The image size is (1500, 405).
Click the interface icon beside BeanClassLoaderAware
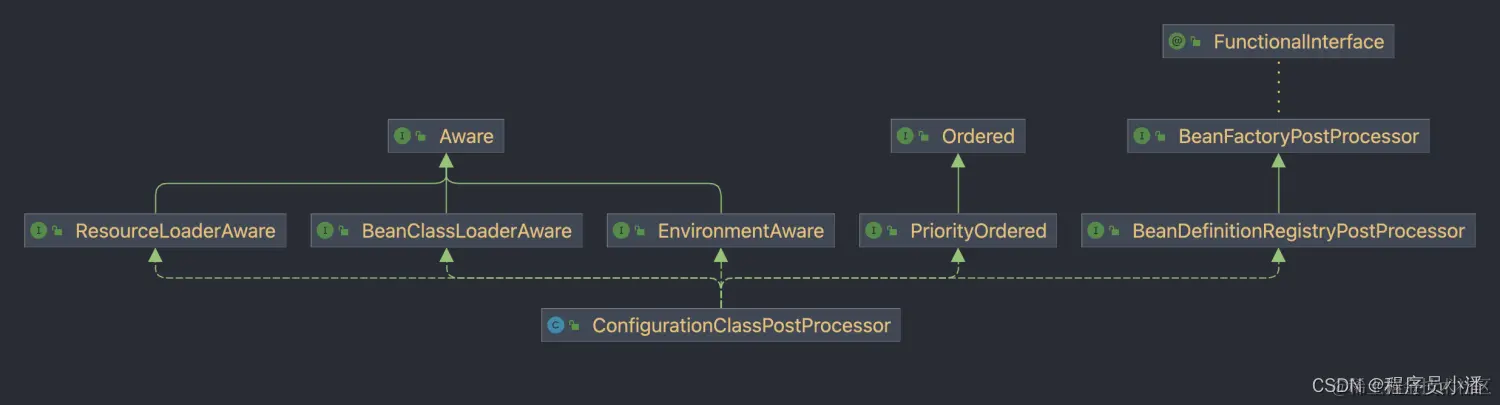pyautogui.click(x=325, y=231)
